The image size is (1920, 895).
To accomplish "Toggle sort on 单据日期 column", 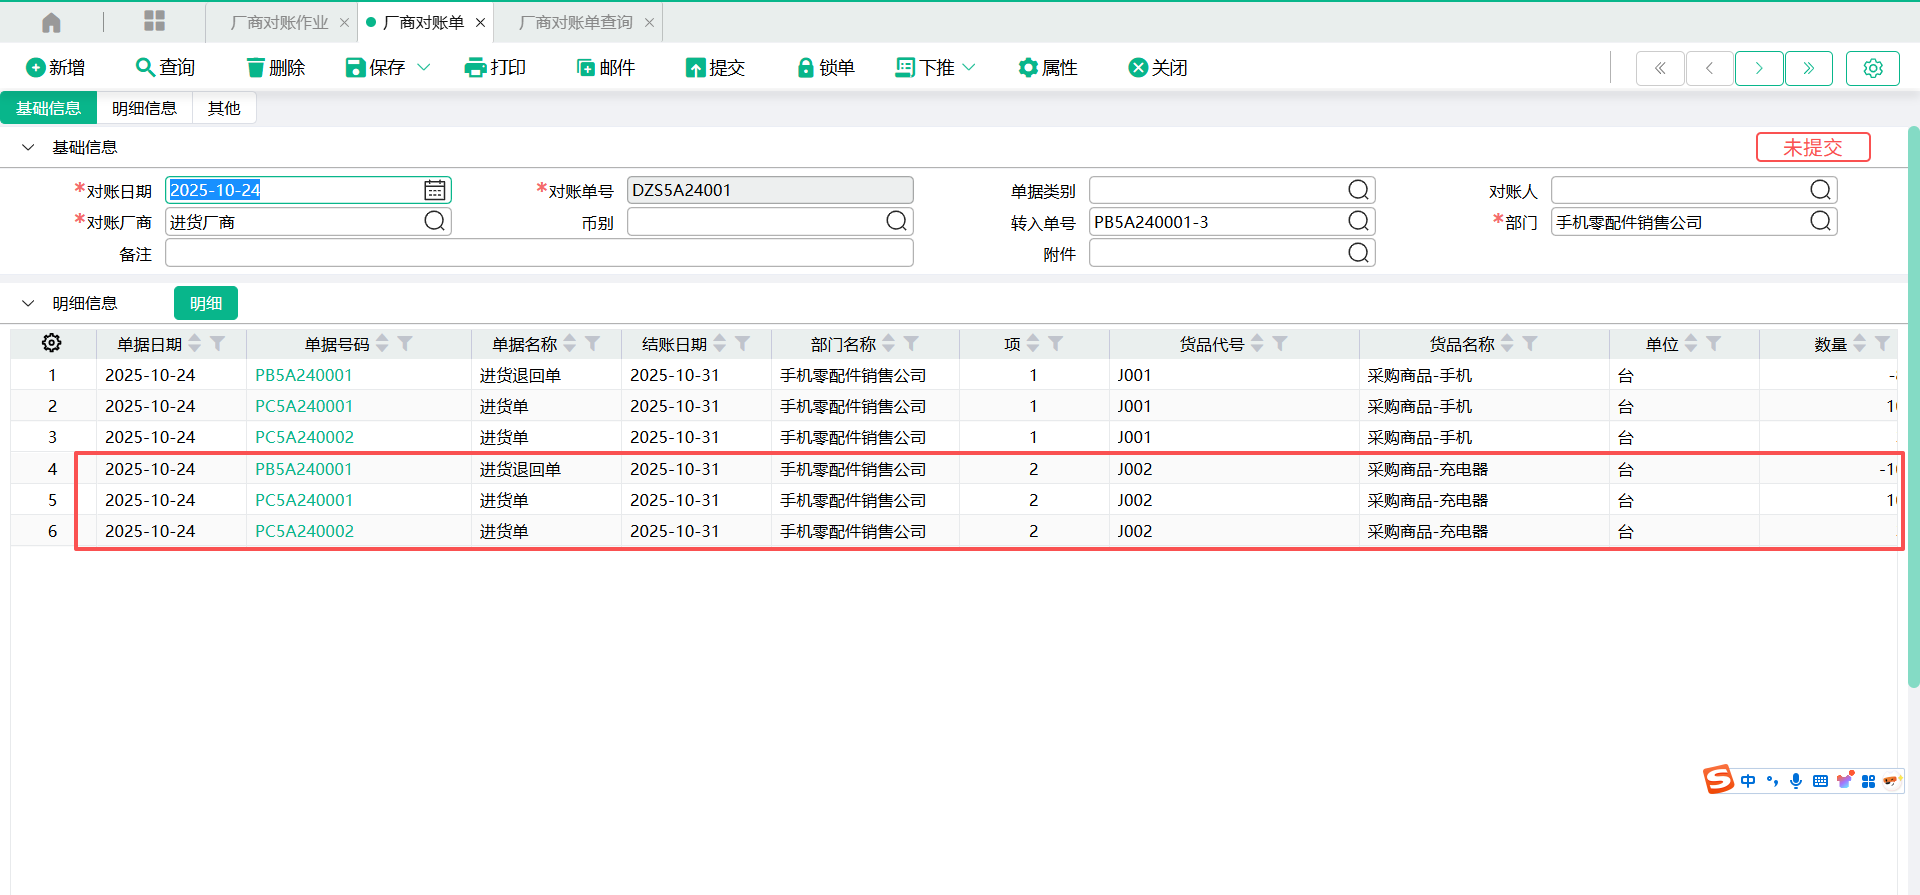I will click(195, 344).
